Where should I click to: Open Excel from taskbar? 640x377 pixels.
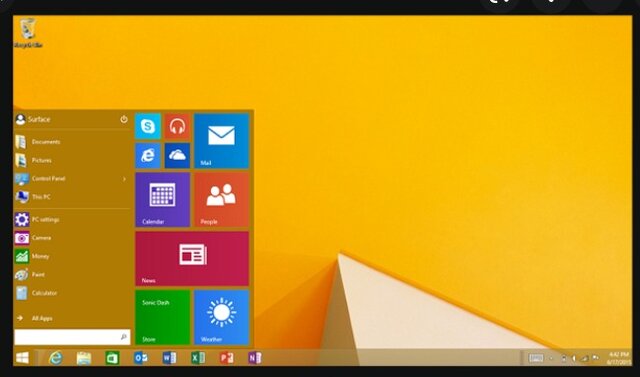(x=198, y=358)
